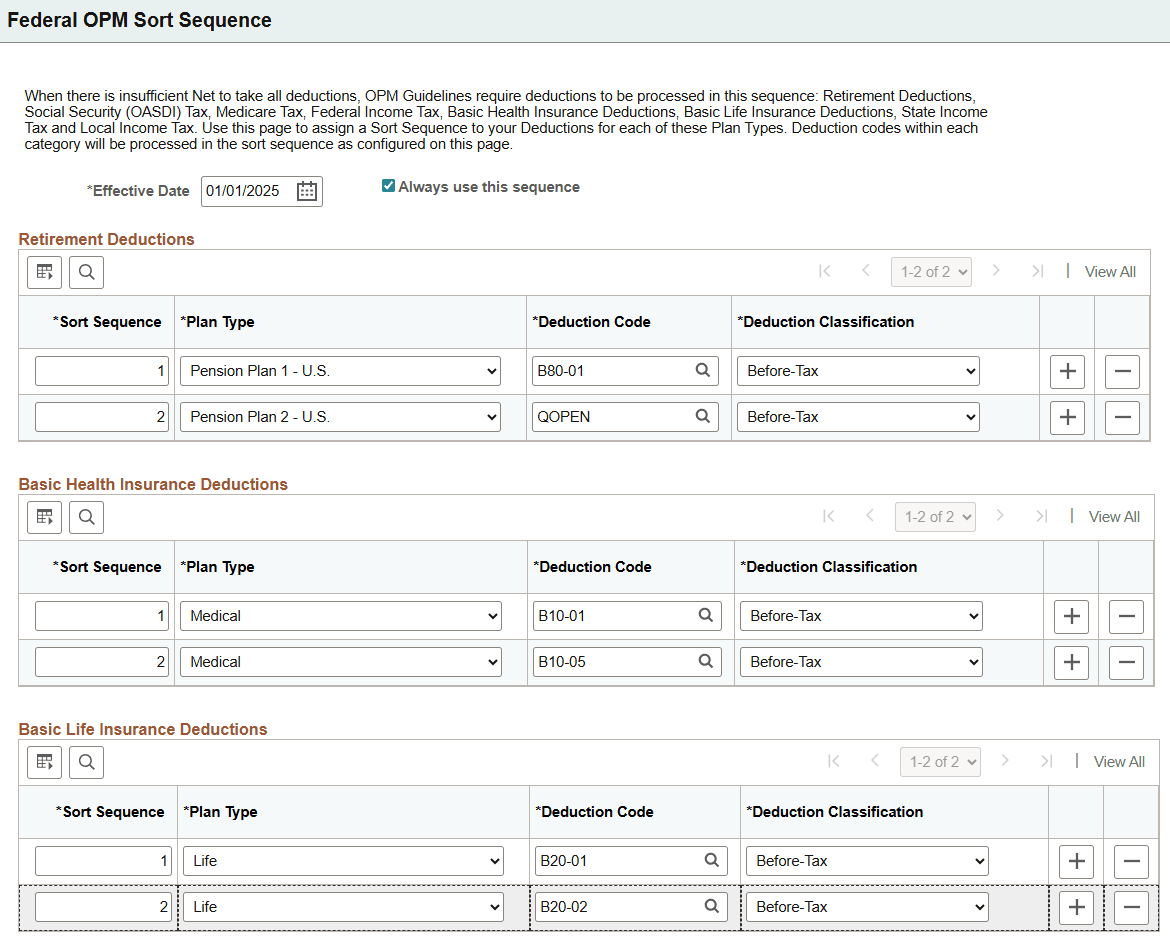
Task: Click the next page arrow in Basic Health Insurance Deductions
Action: click(x=1000, y=516)
